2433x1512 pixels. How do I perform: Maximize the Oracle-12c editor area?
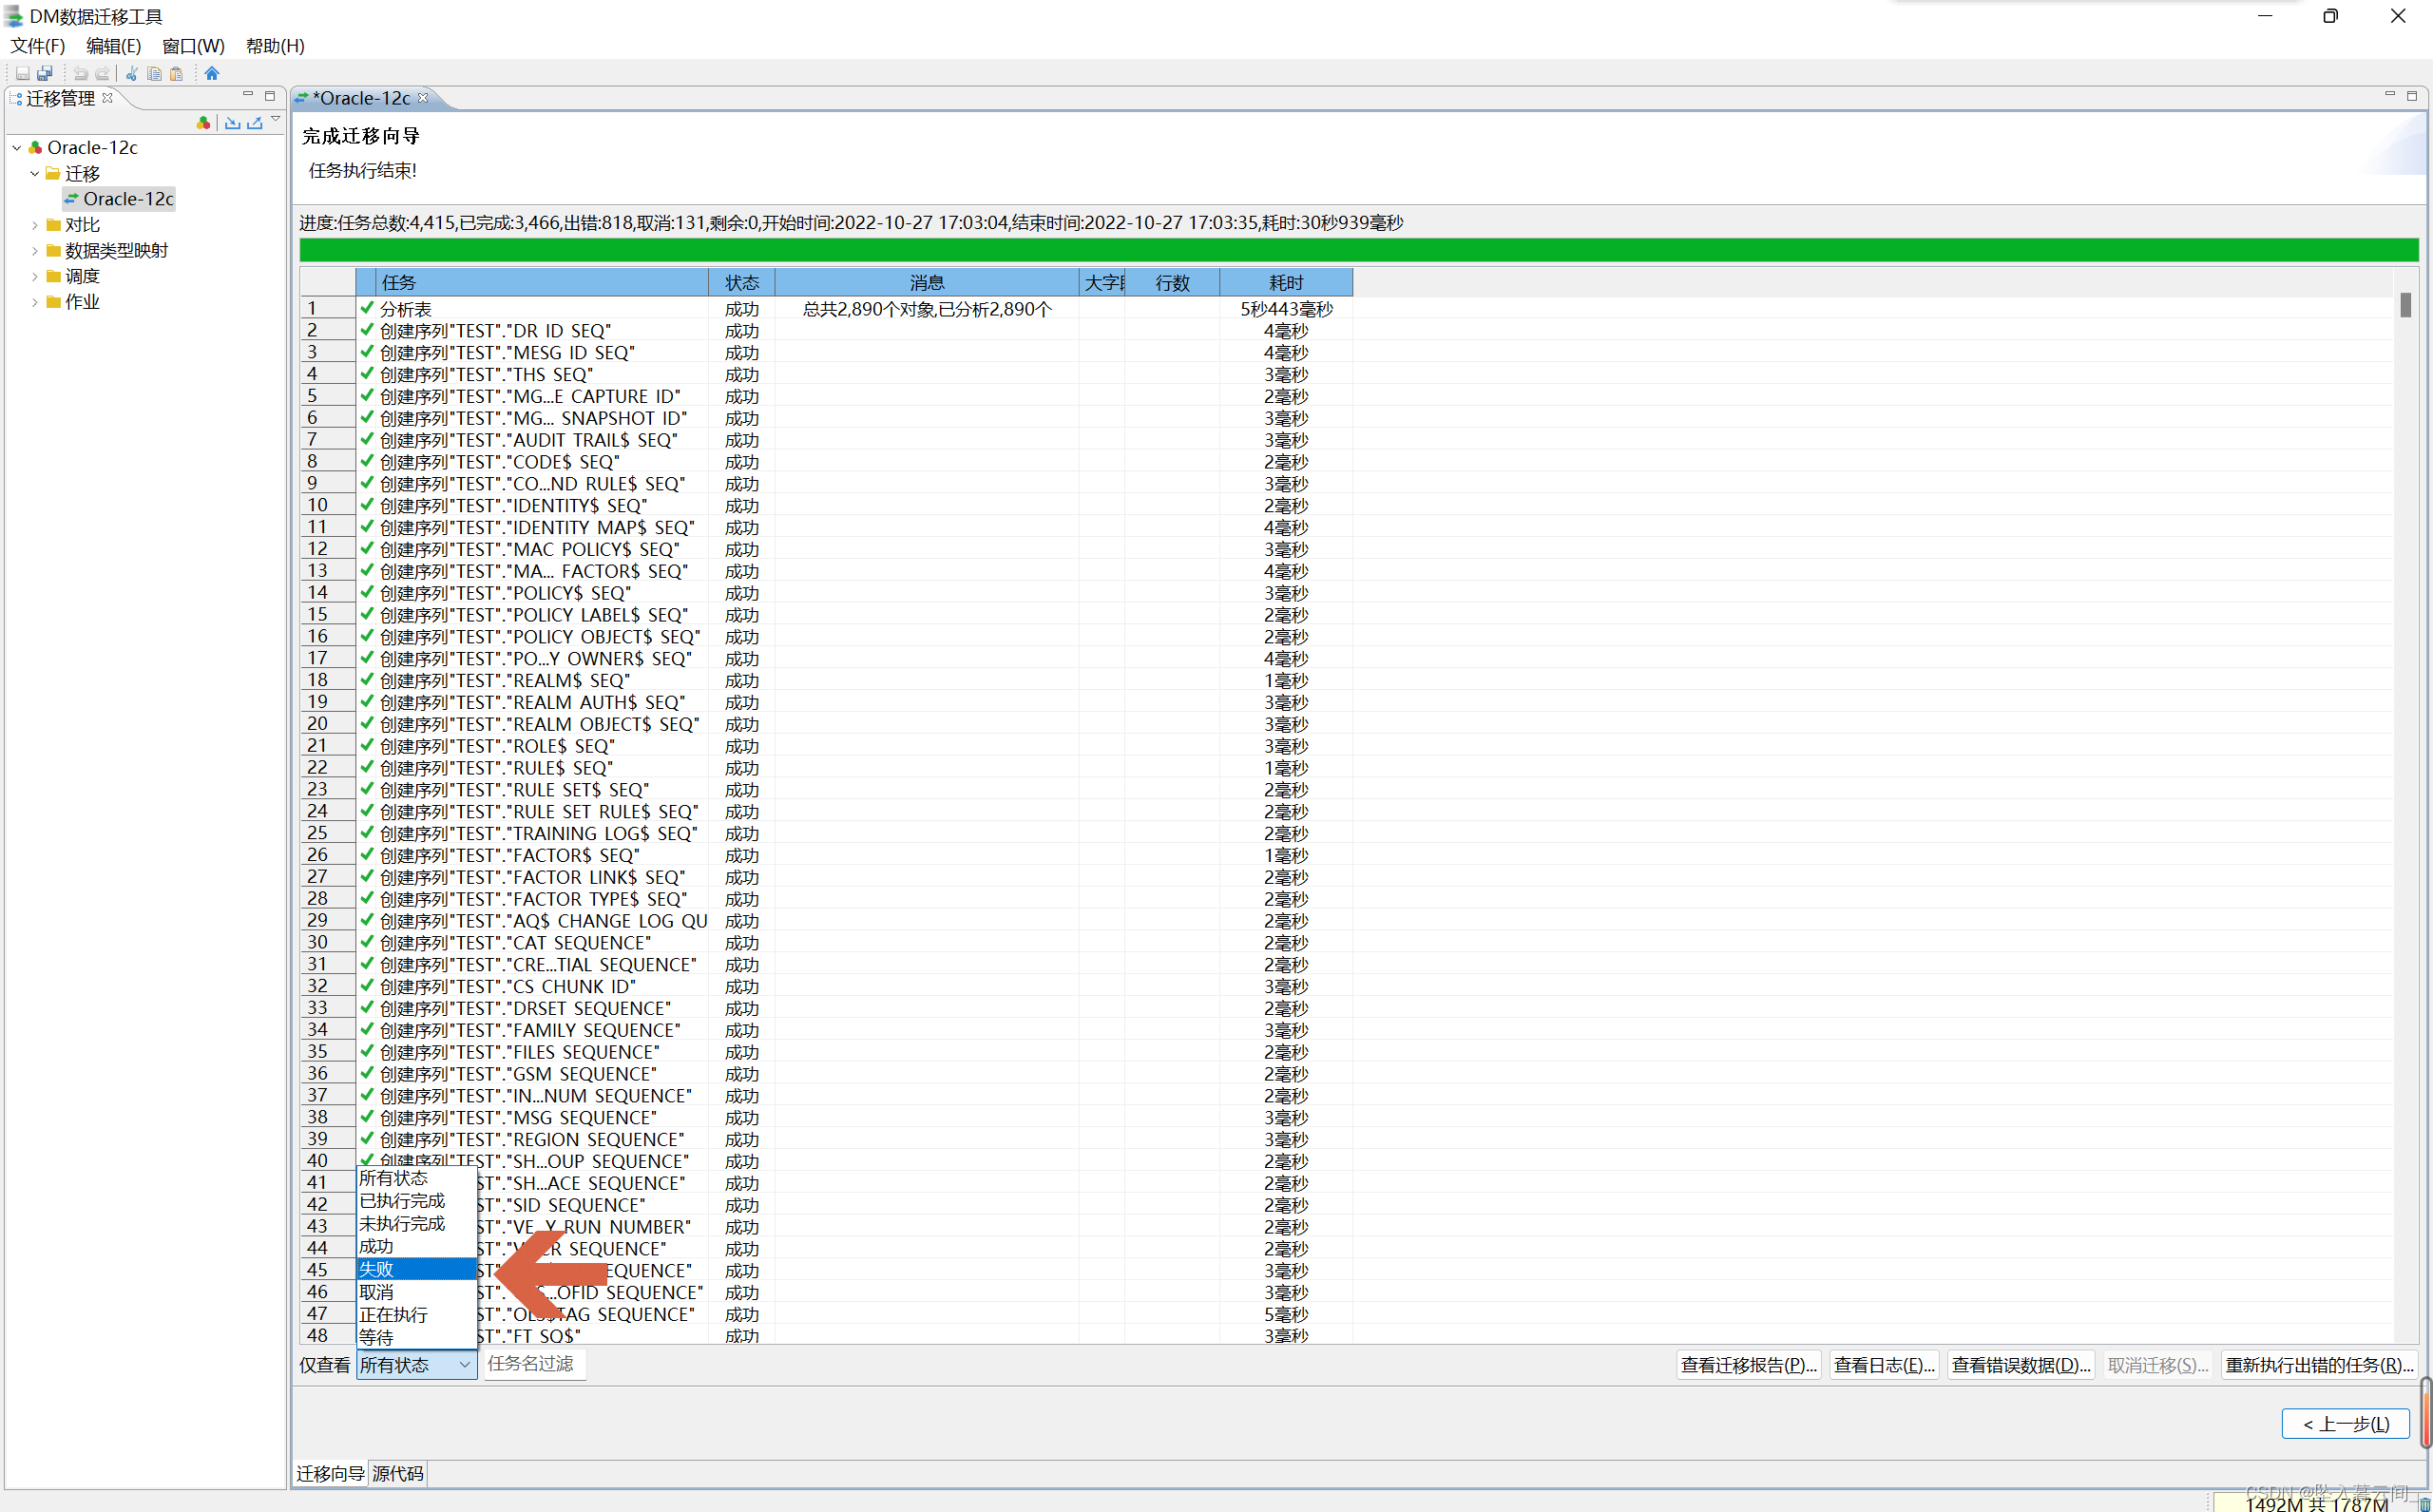pos(2411,96)
